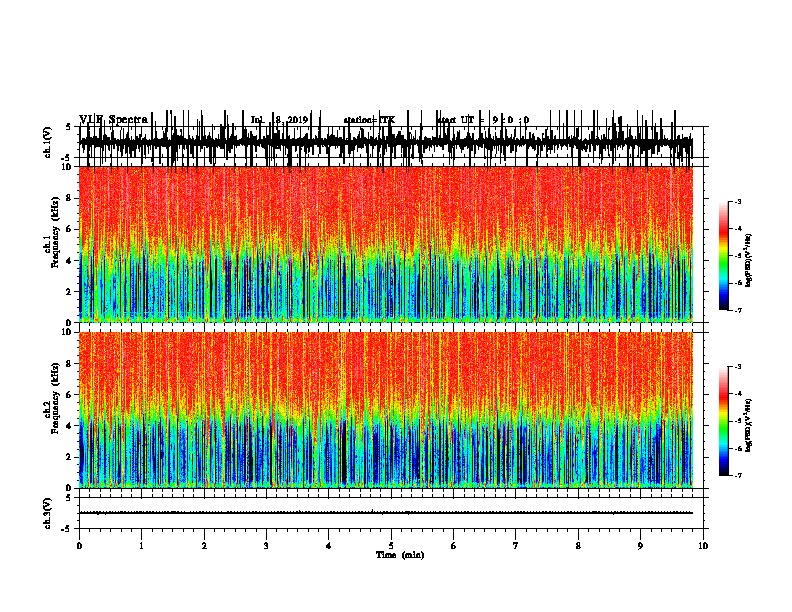The height and width of the screenshot is (612, 792).
Task: Click time axis tick label "4"
Action: coord(329,546)
